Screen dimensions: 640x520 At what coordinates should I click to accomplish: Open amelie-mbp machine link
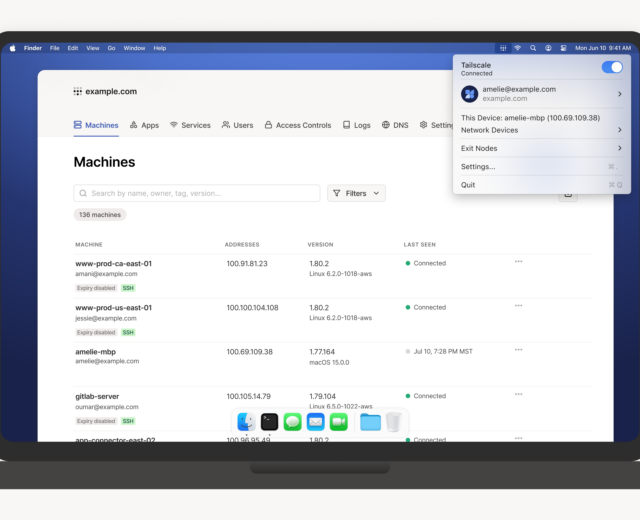[96, 352]
